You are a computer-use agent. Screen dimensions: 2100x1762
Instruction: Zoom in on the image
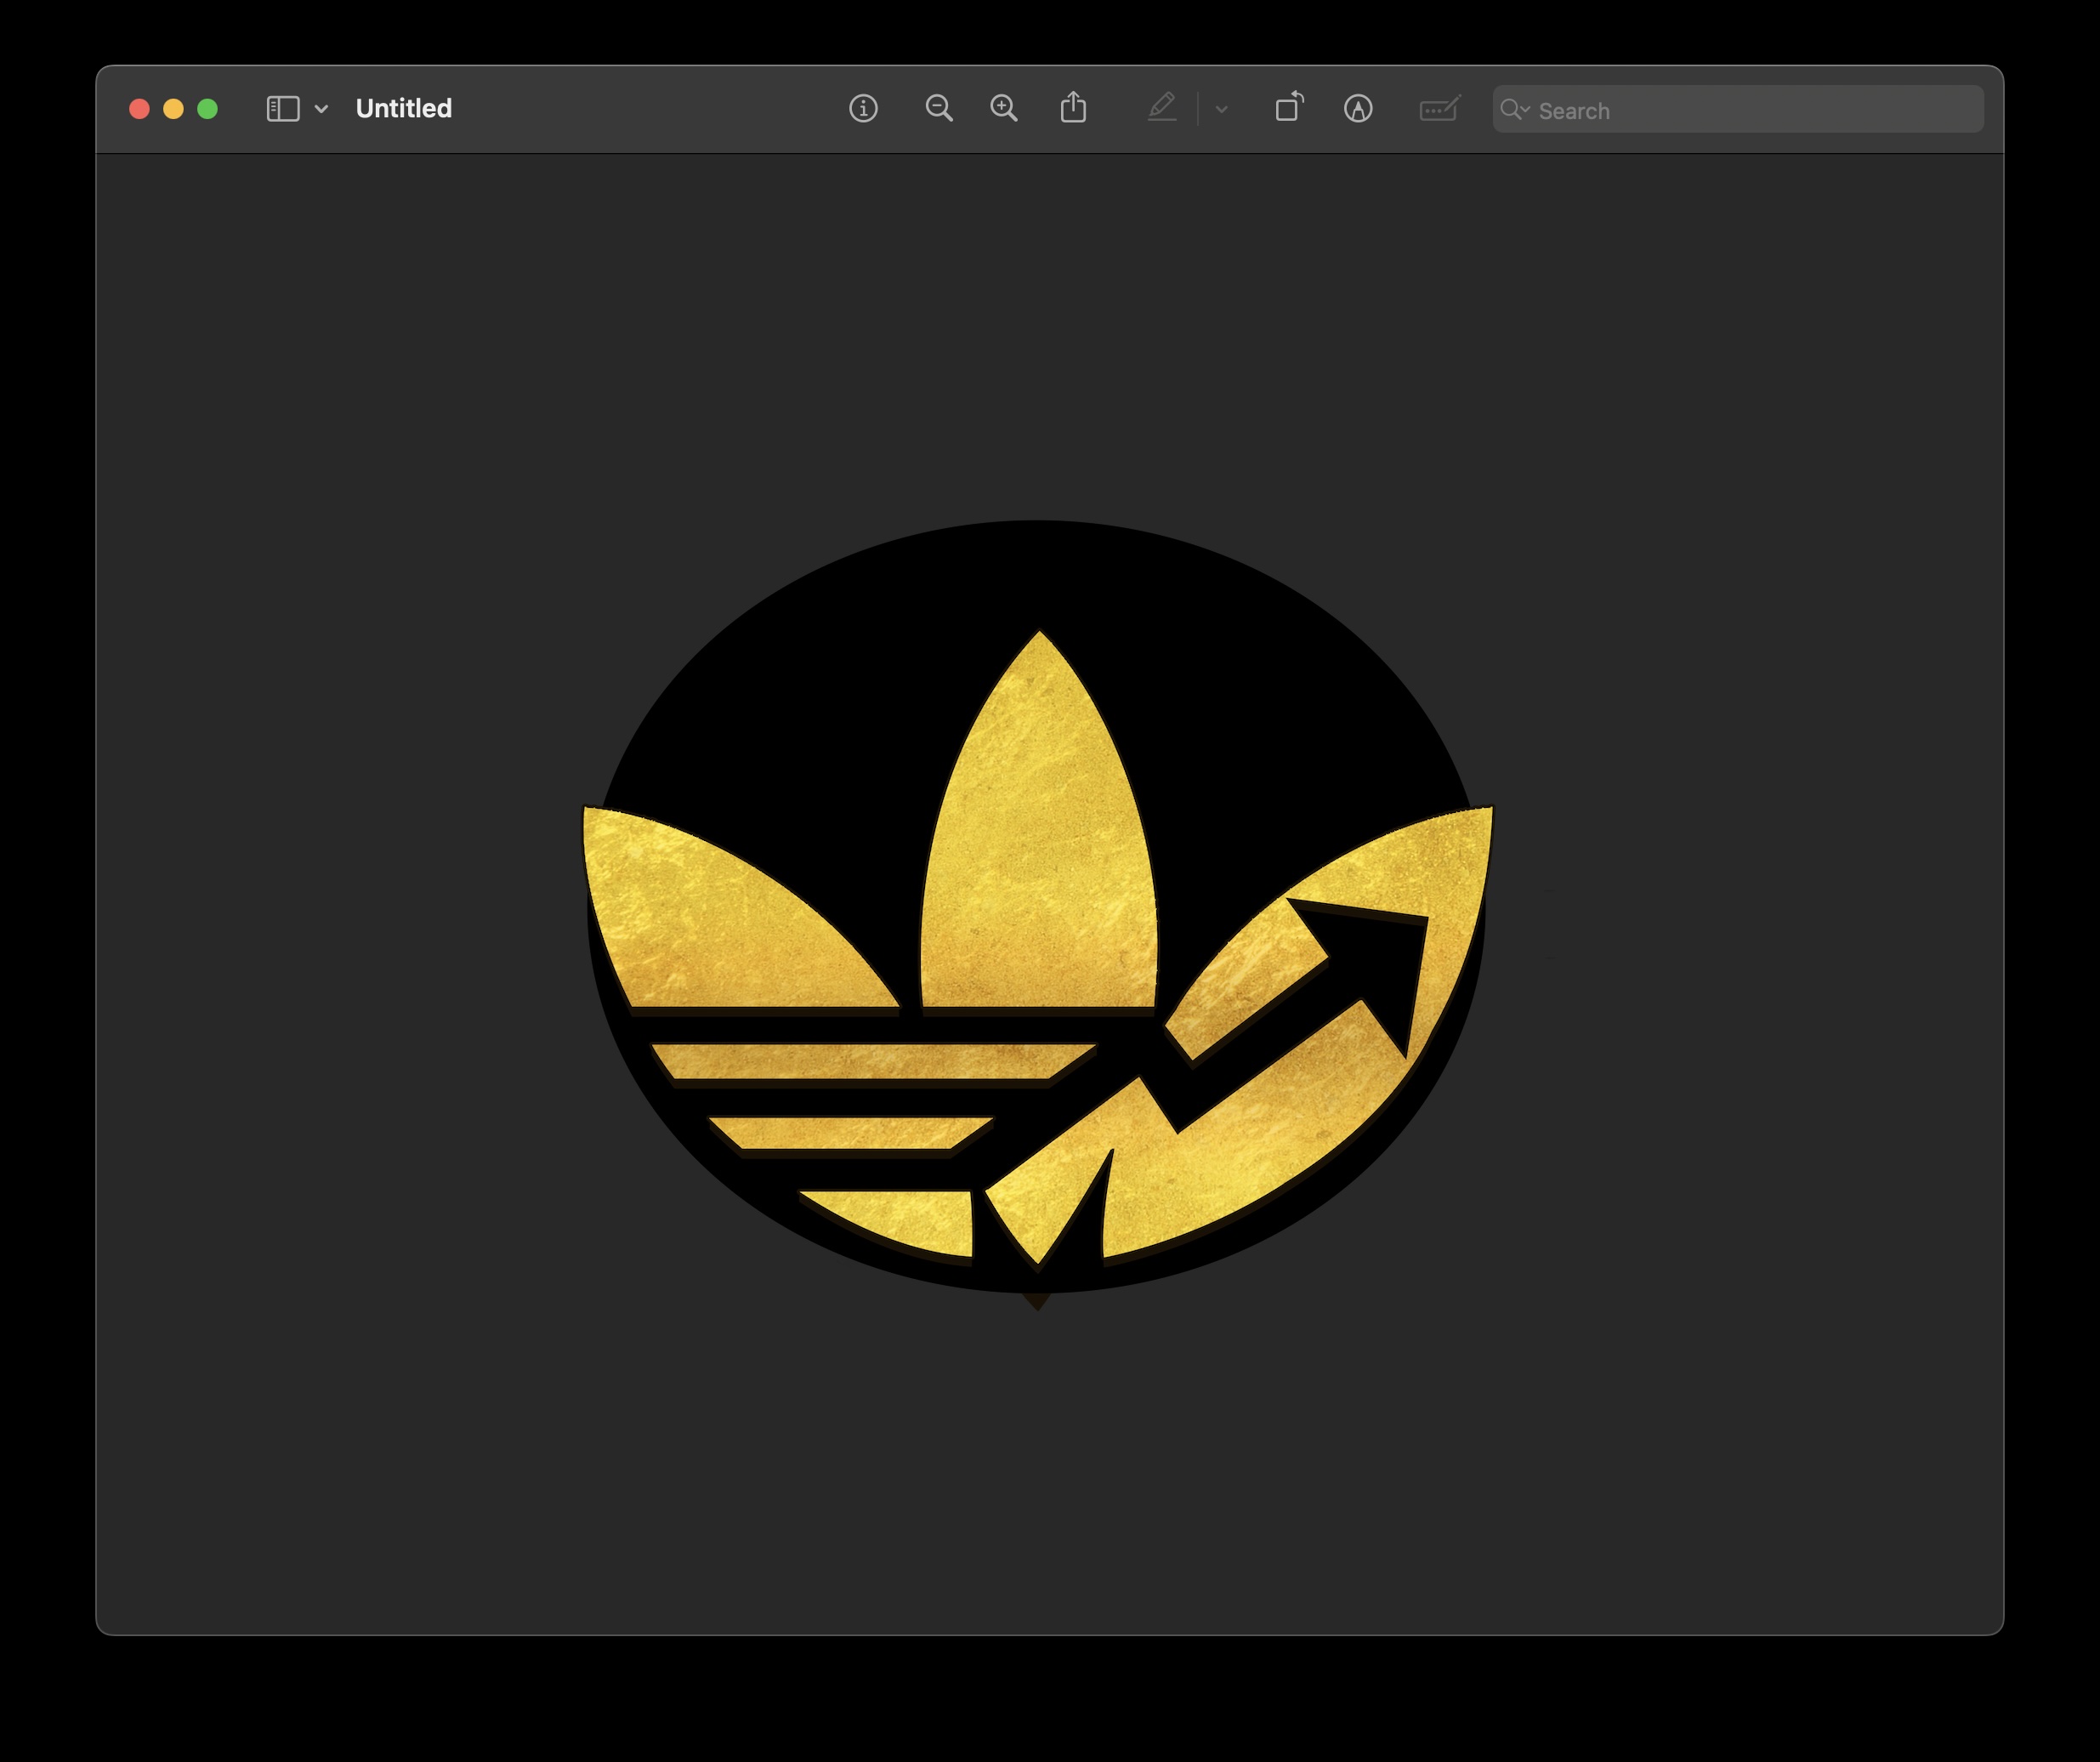tap(1004, 108)
